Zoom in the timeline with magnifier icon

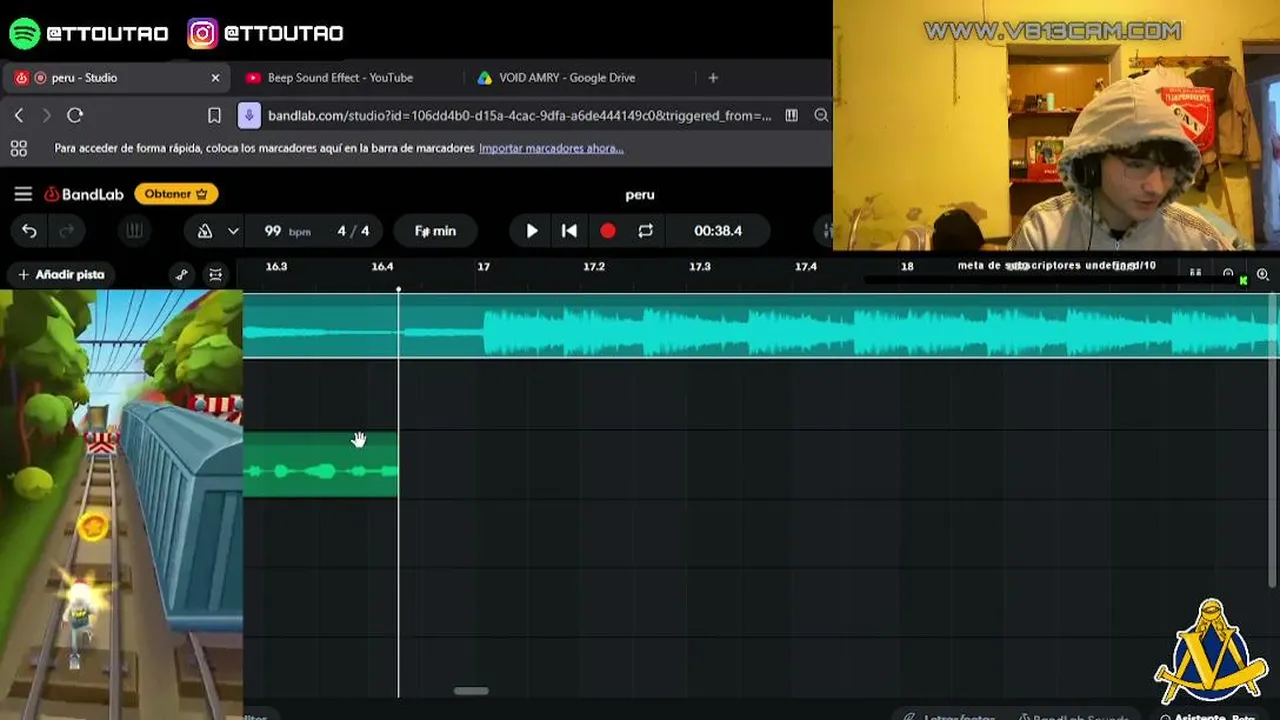pos(1263,274)
